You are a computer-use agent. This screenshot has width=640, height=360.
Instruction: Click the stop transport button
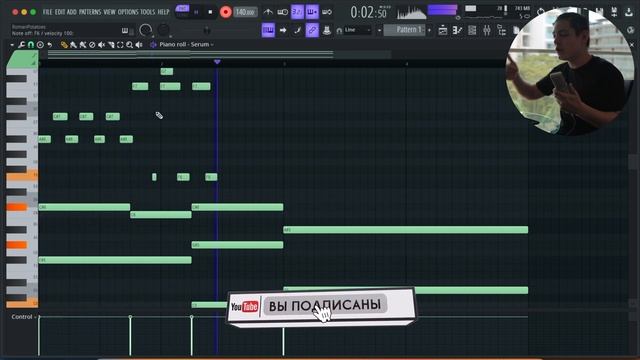click(210, 12)
